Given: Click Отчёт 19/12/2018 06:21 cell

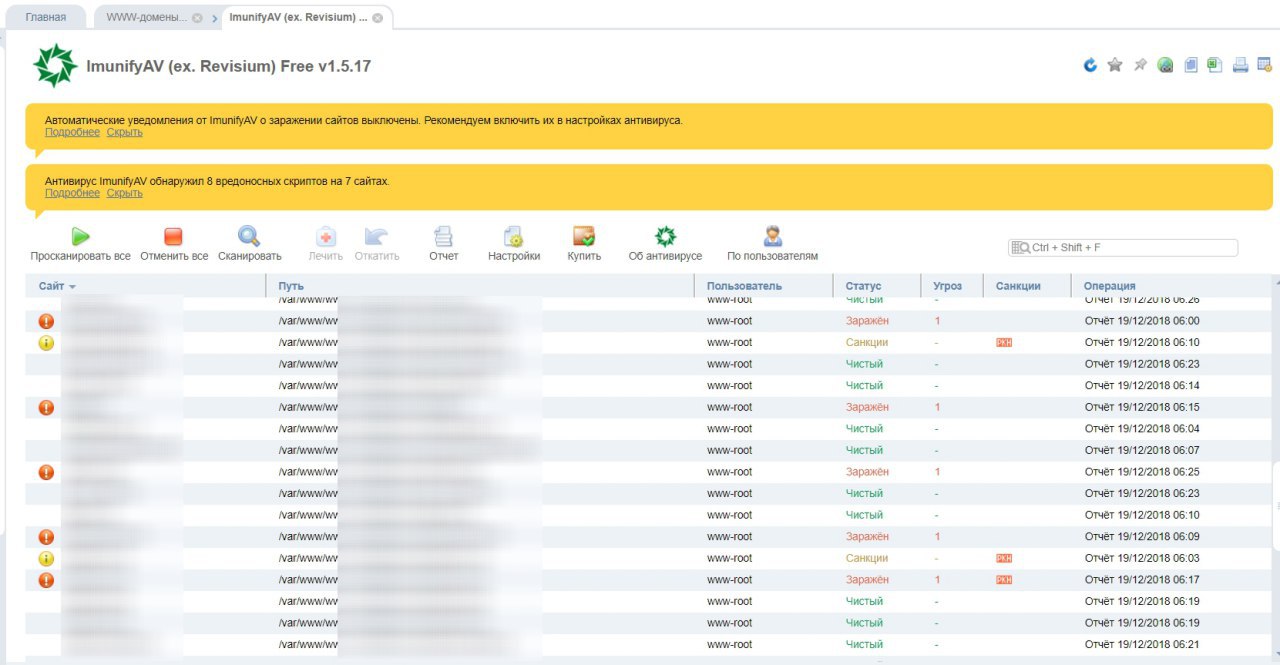Looking at the screenshot, I should pos(1142,644).
